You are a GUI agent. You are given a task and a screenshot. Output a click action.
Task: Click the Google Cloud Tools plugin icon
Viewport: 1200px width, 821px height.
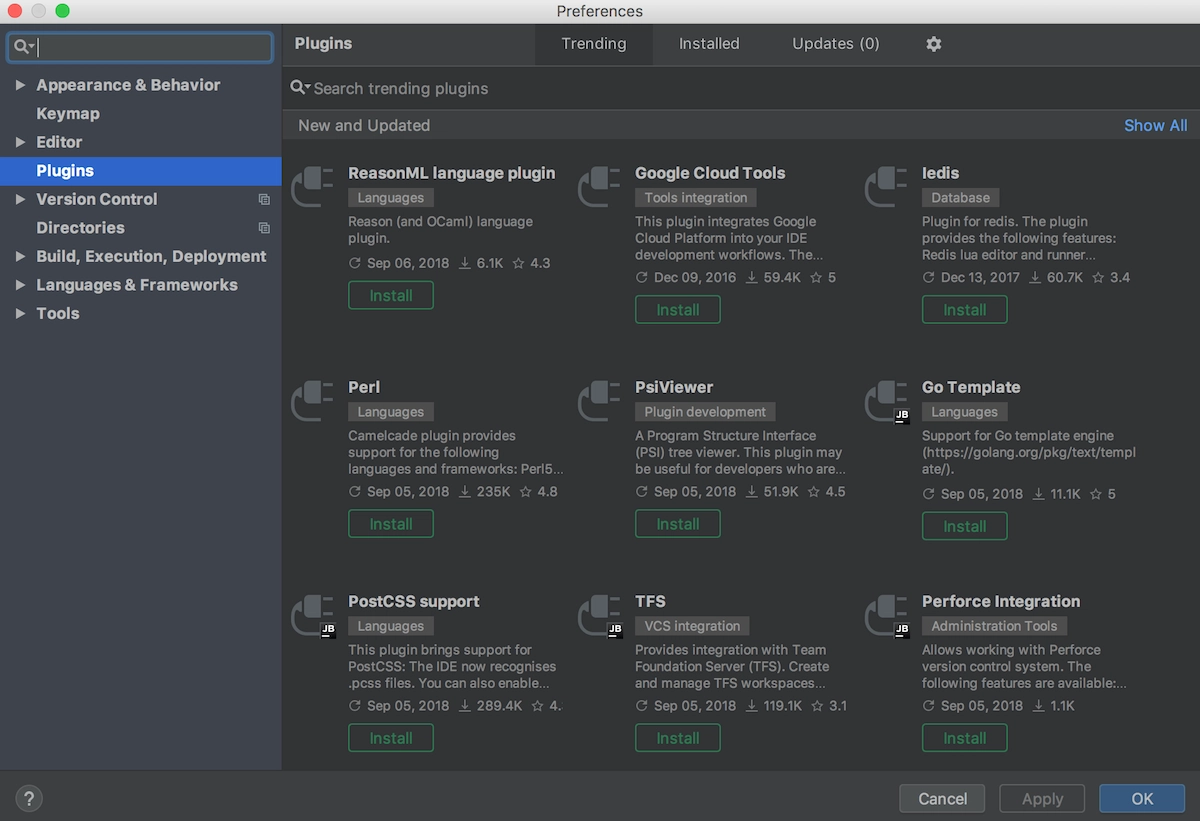(599, 186)
